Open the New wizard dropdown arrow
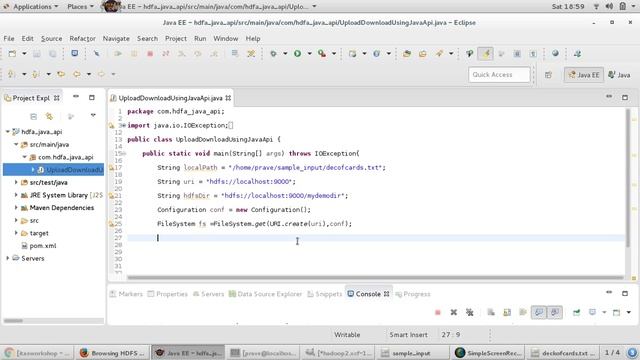Screen dimensions: 640x360 (x=24, y=53)
